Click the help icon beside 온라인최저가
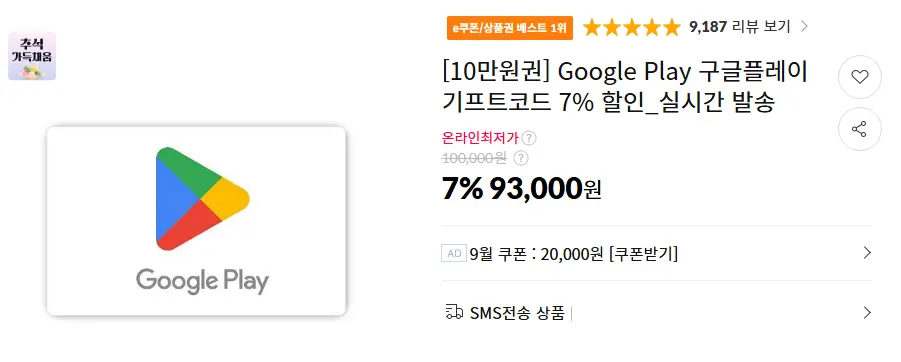Image resolution: width=901 pixels, height=362 pixels. (529, 138)
